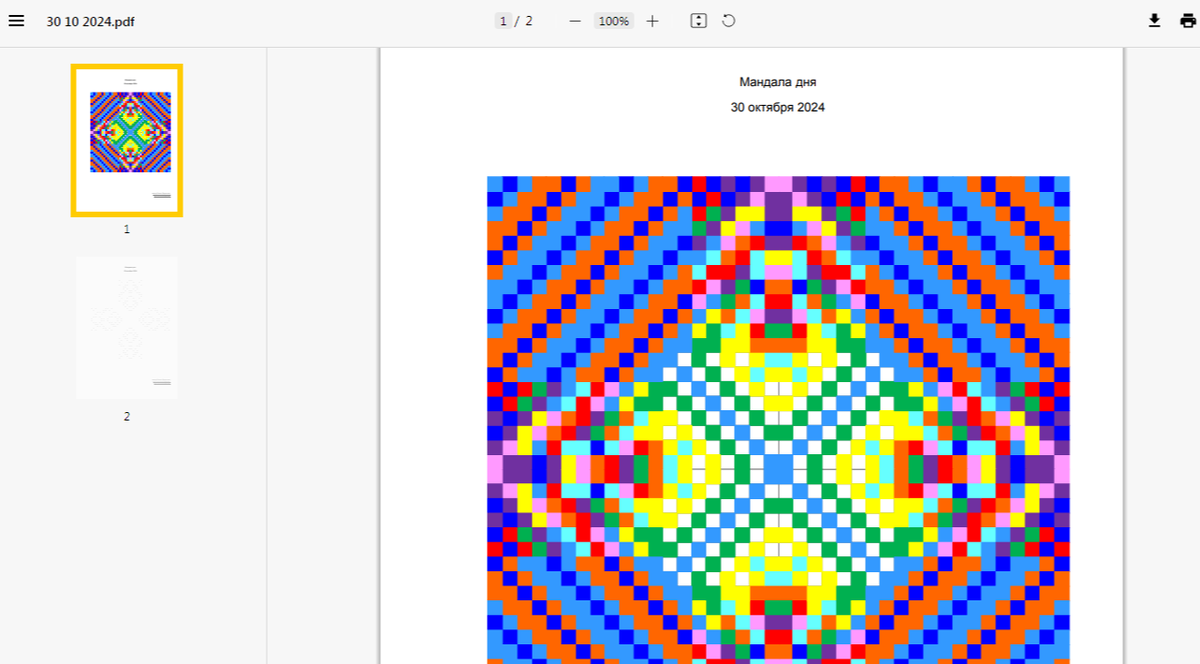Viewport: 1200px width, 664px height.
Task: Click the 100% zoom level field
Action: click(614, 21)
